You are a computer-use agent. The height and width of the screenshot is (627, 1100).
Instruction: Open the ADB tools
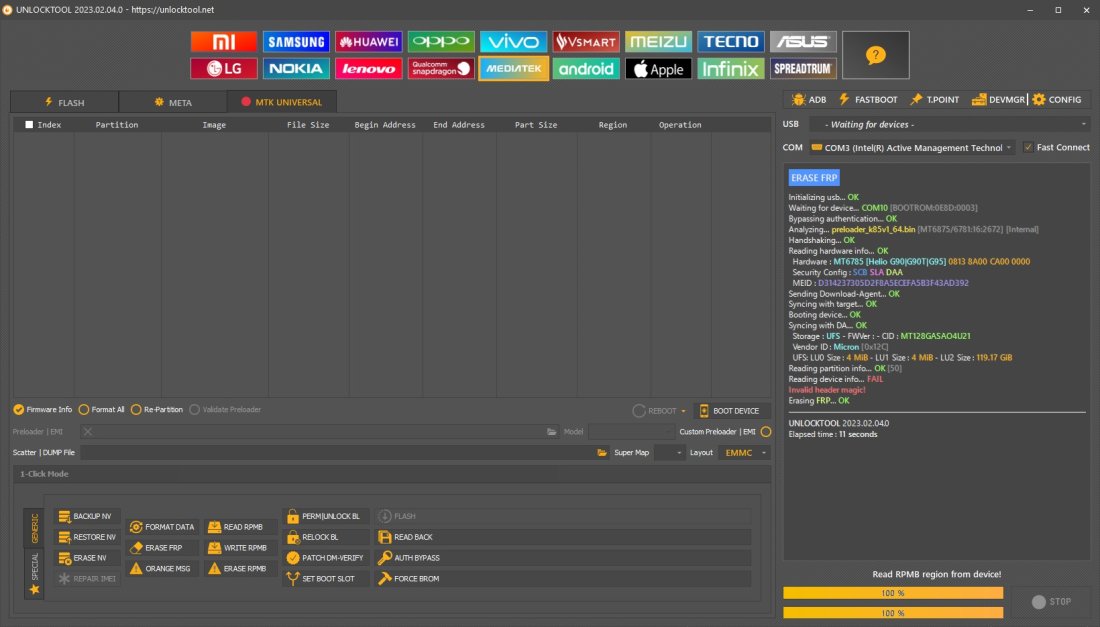click(x=809, y=100)
